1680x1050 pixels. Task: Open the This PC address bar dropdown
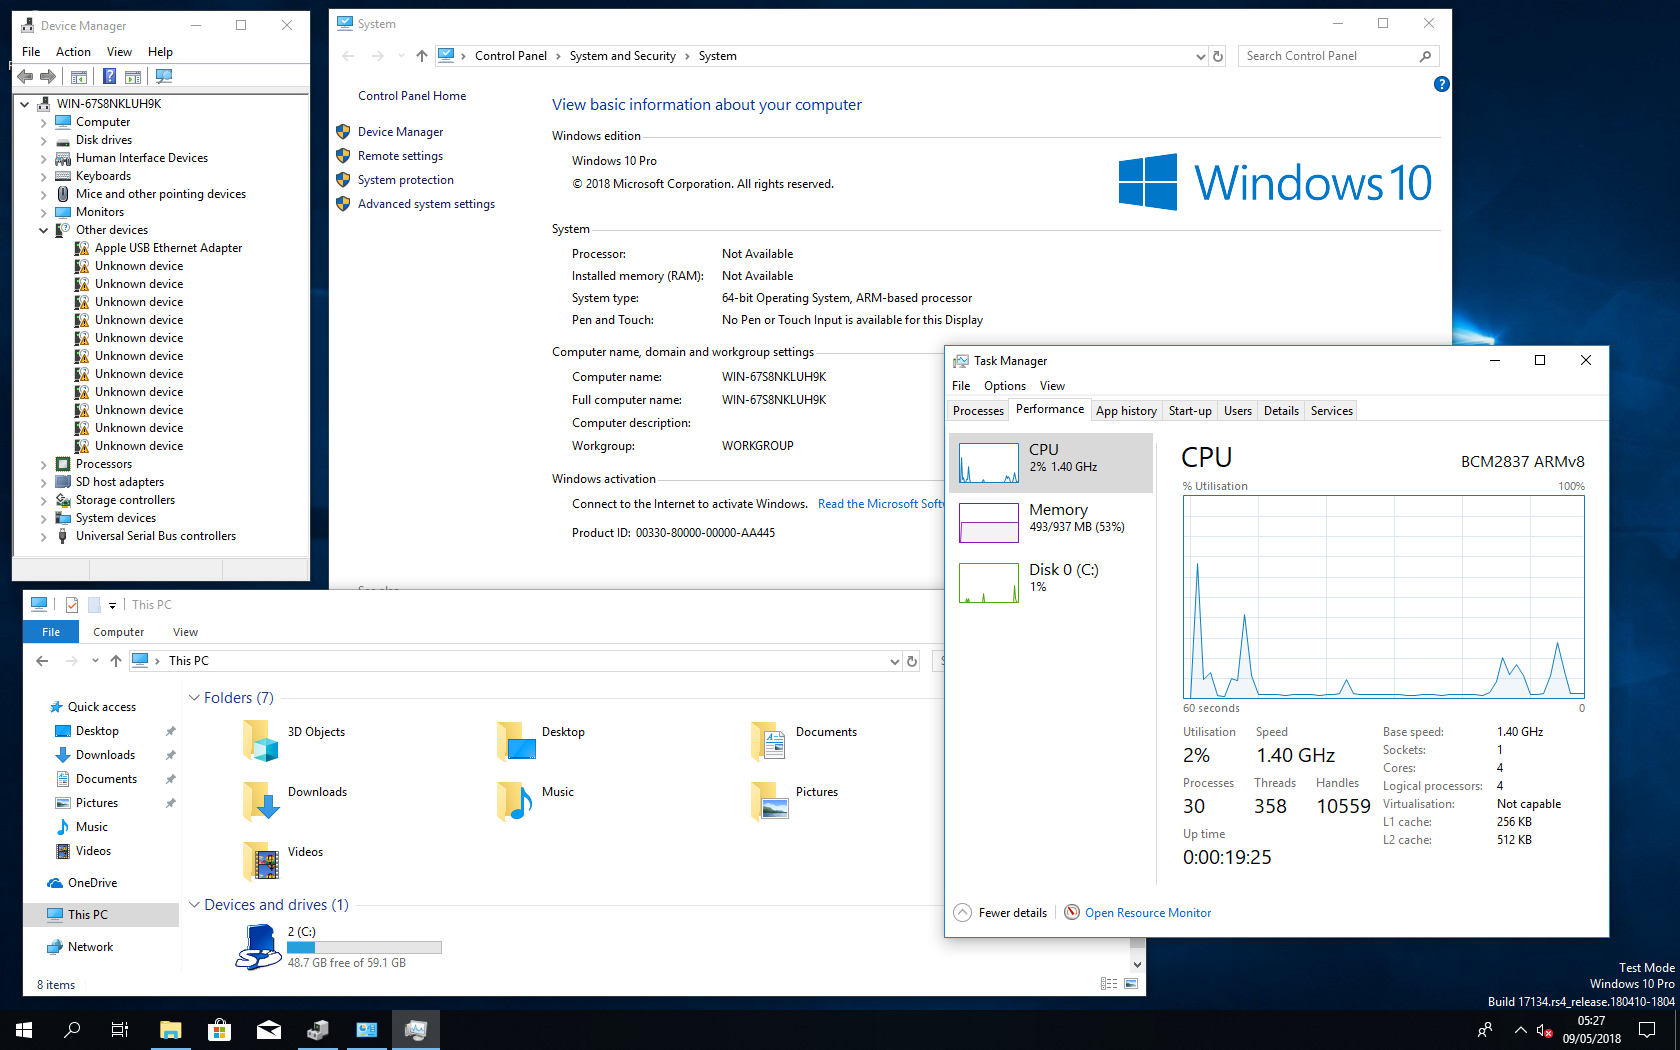[x=894, y=661]
